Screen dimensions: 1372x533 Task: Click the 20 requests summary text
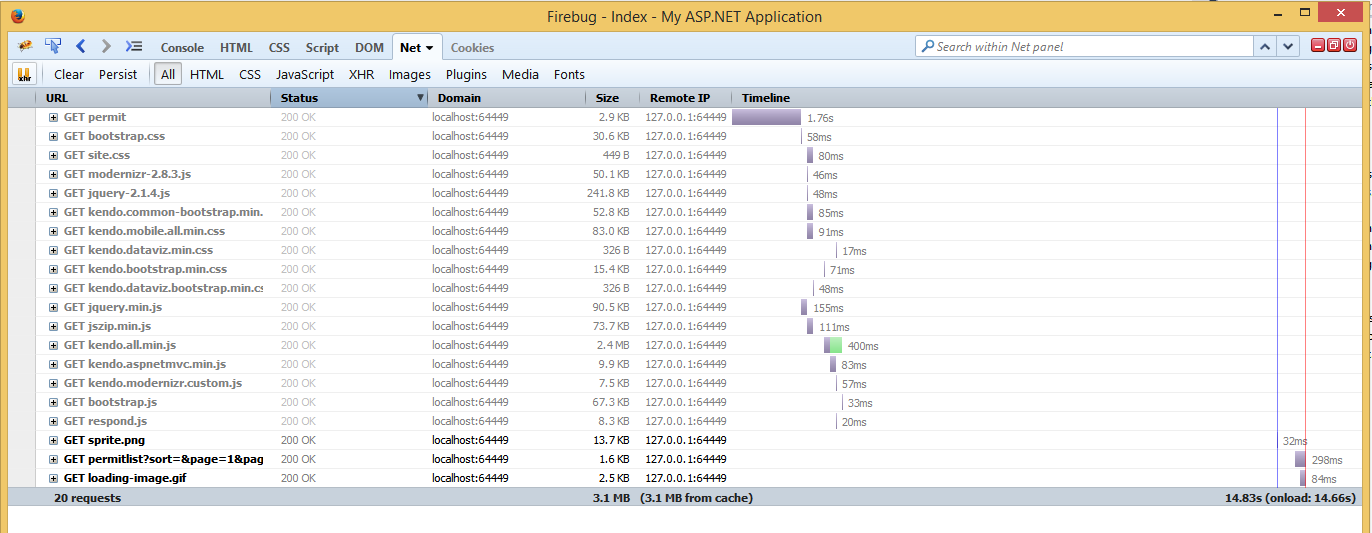coord(88,497)
